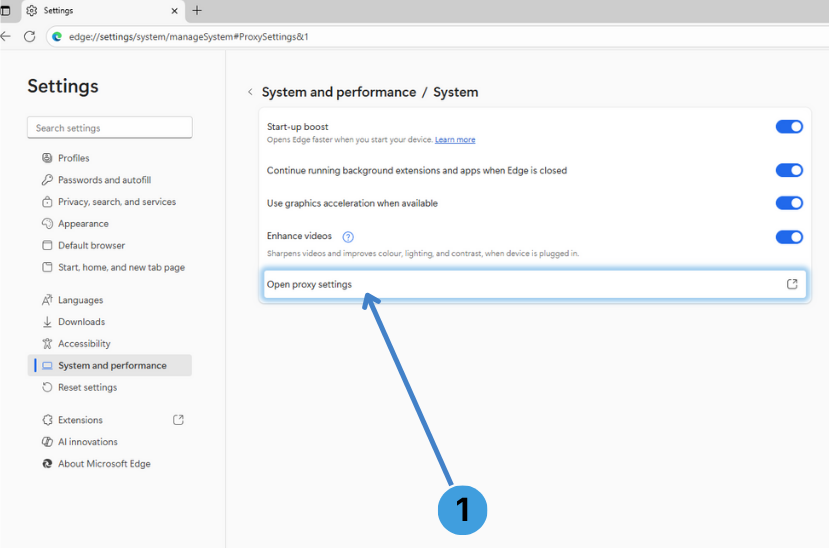Disable continue running background extensions toggle
This screenshot has height=548, width=829.
789,170
